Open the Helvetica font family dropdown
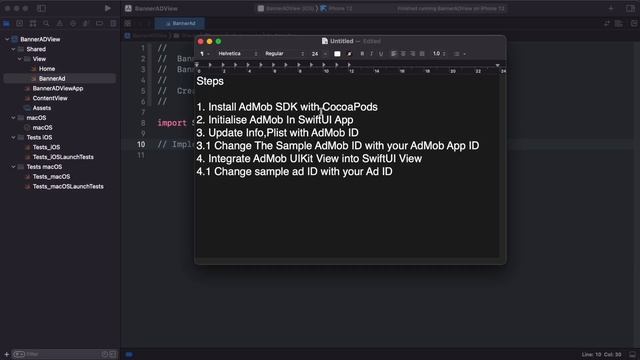640x360 pixels. coord(237,53)
